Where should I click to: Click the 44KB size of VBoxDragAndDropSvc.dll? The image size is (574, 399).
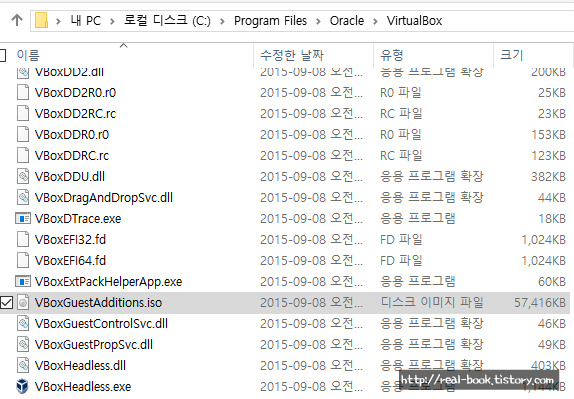point(552,197)
